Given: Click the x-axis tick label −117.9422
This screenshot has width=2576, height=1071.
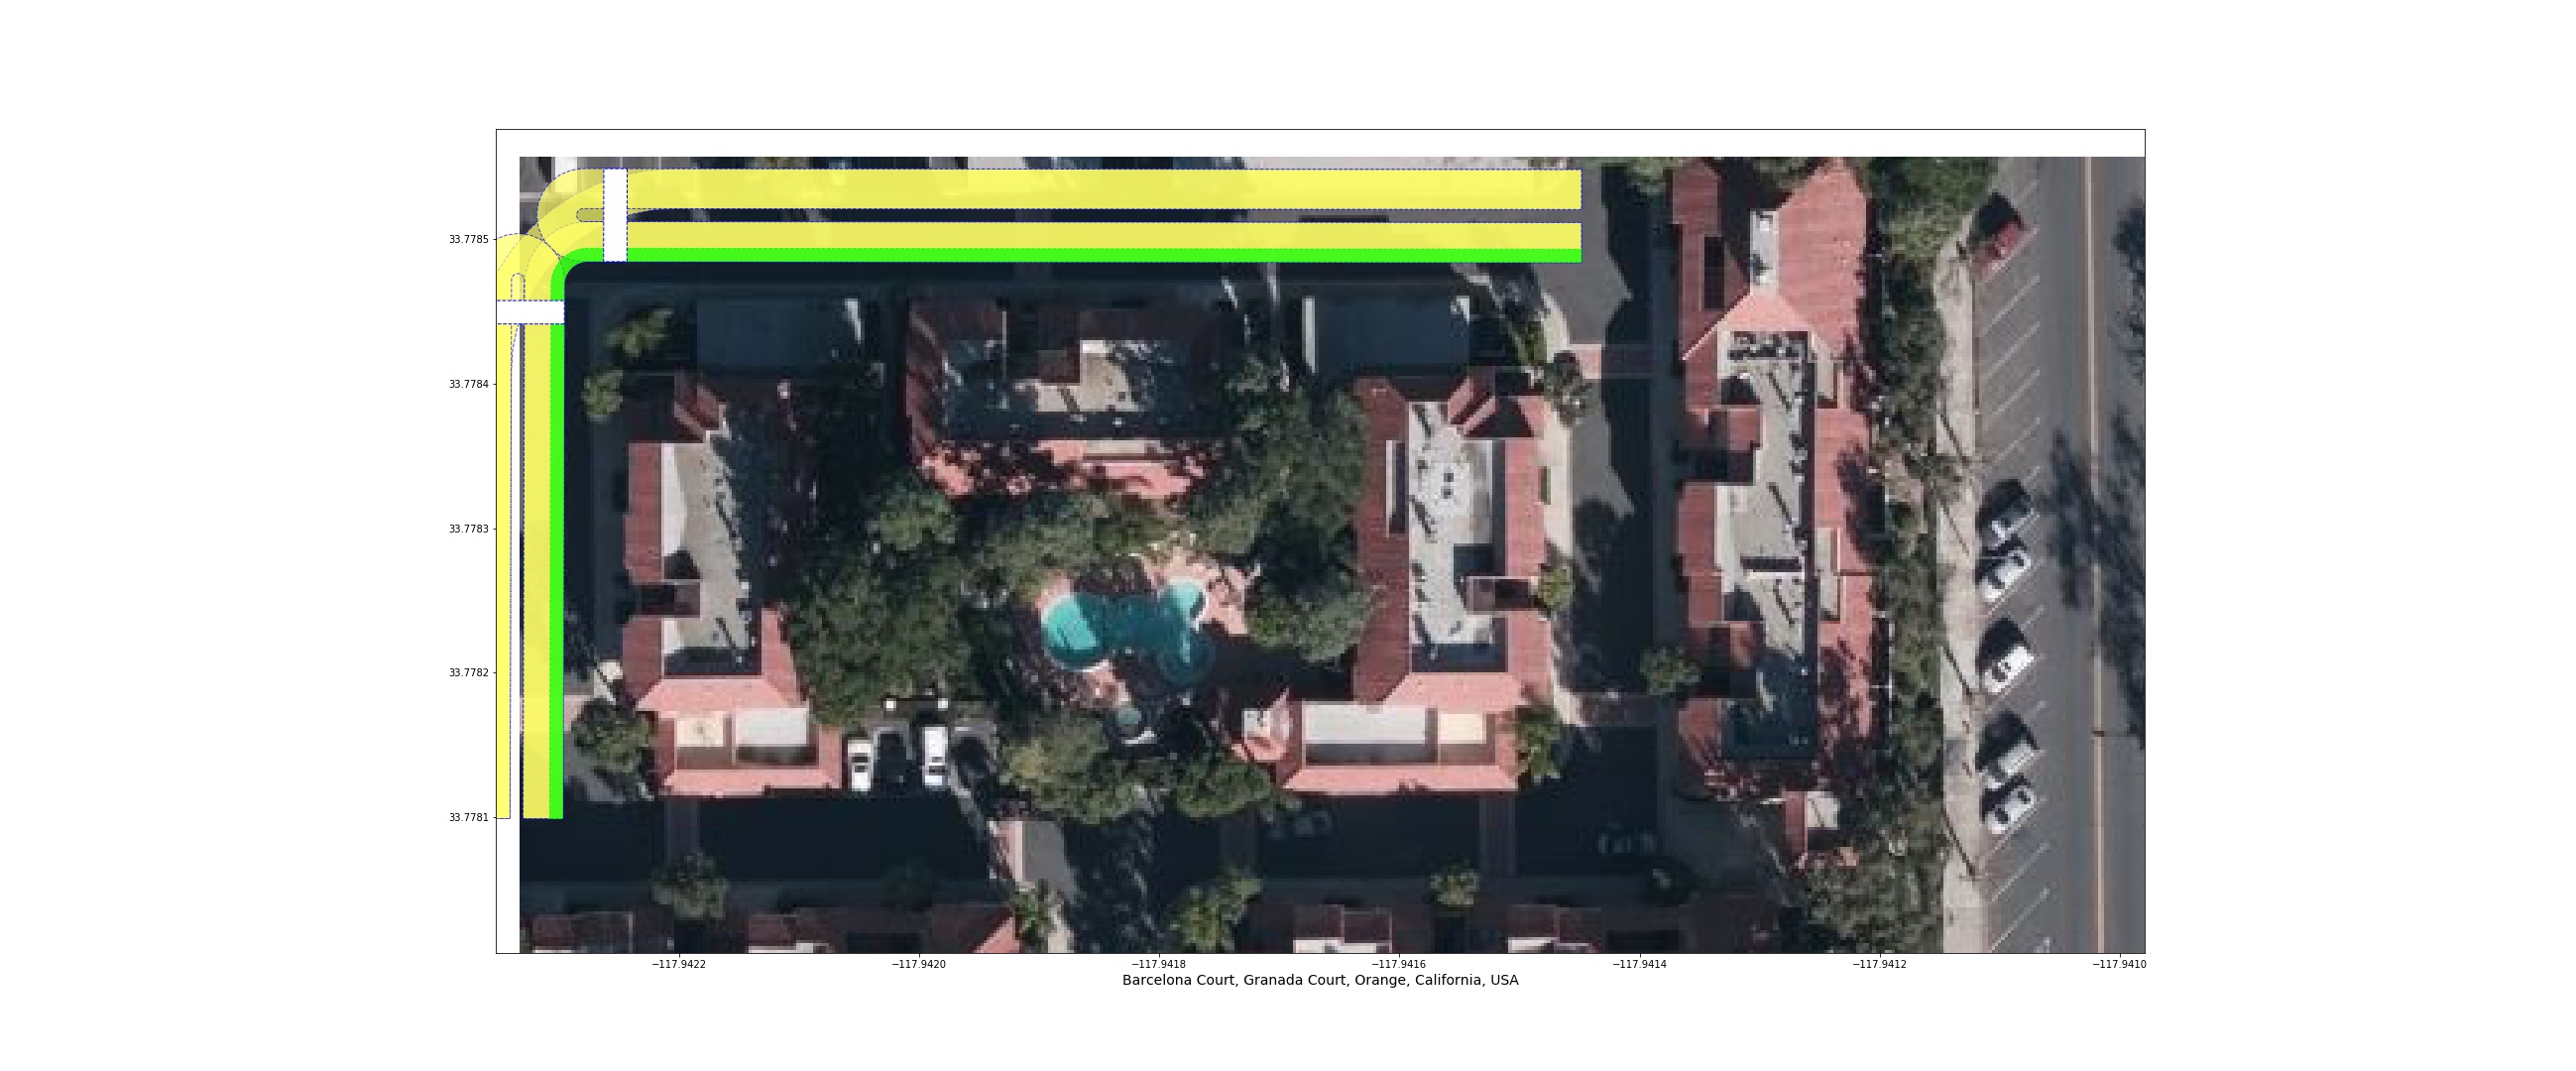Looking at the screenshot, I should [679, 965].
